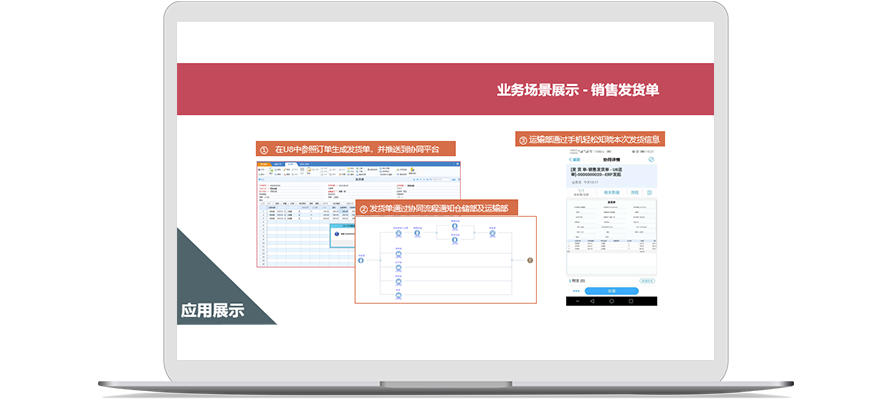Click the orange step ② workflow caption

pyautogui.click(x=433, y=209)
